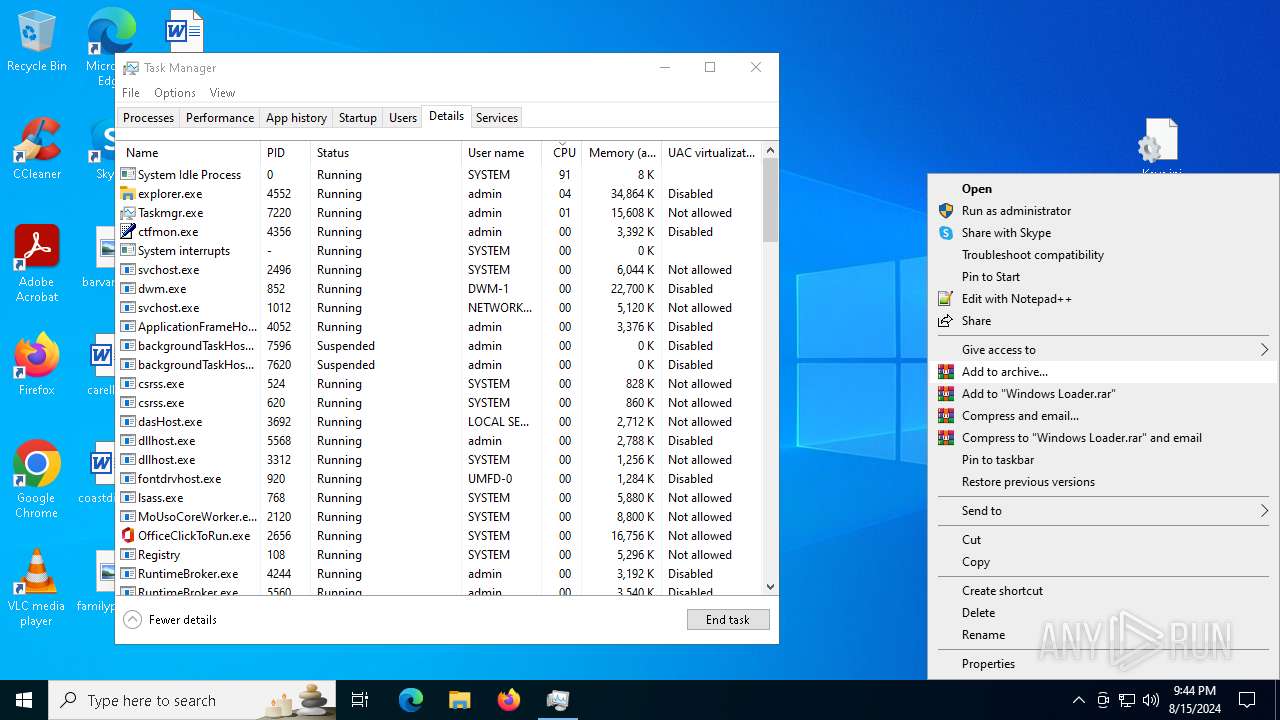Screen dimensions: 1280x720
Task: Click the Run as administrator shield icon
Action: tap(946, 211)
